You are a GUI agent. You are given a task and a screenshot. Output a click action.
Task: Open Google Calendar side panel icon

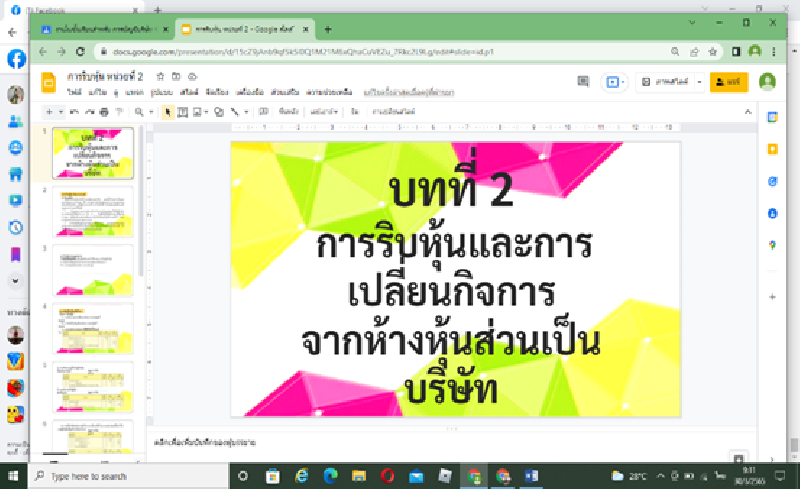pos(772,118)
